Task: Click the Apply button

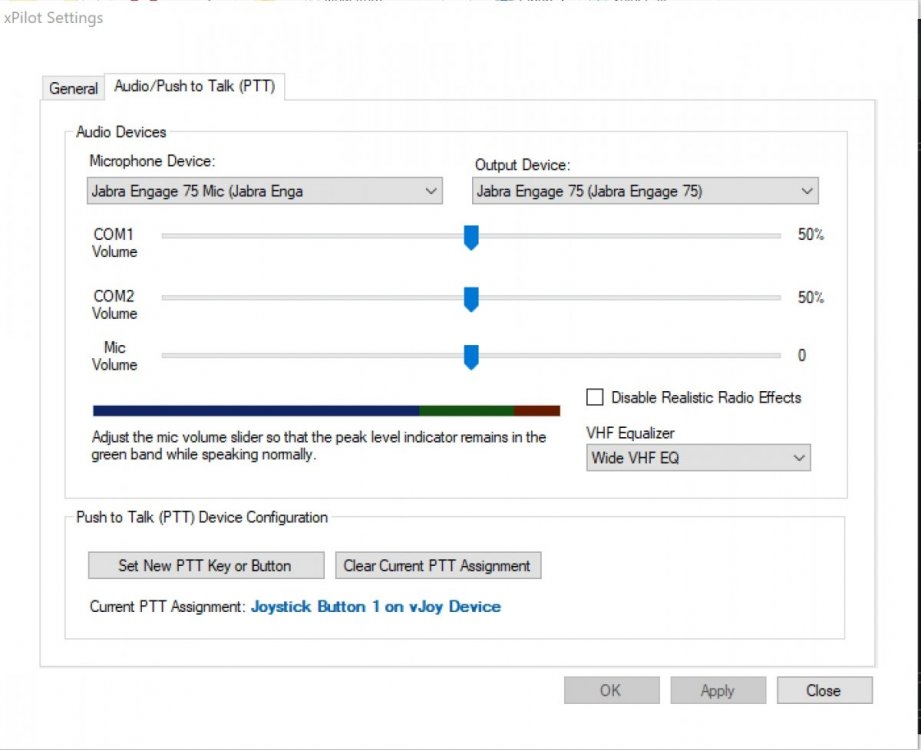Action: click(717, 690)
